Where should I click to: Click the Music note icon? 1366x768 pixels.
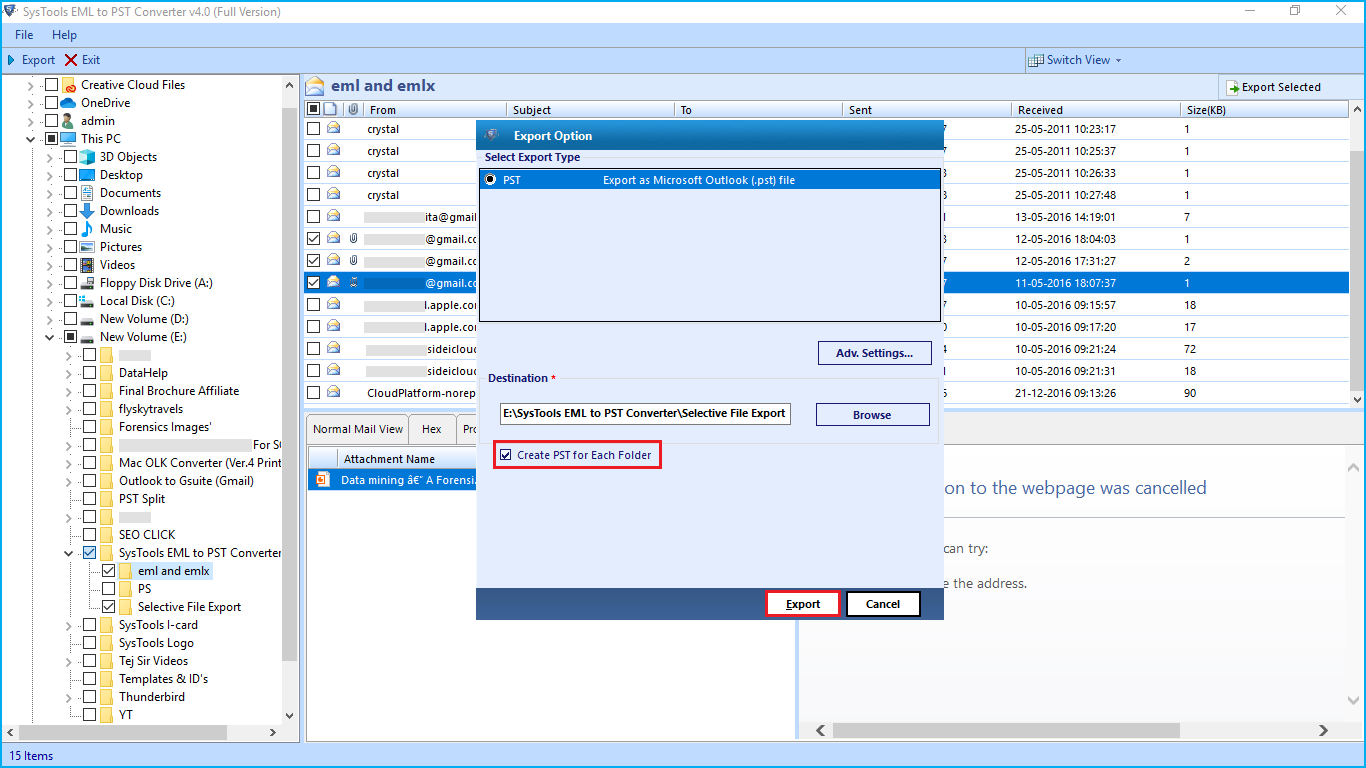pos(88,229)
